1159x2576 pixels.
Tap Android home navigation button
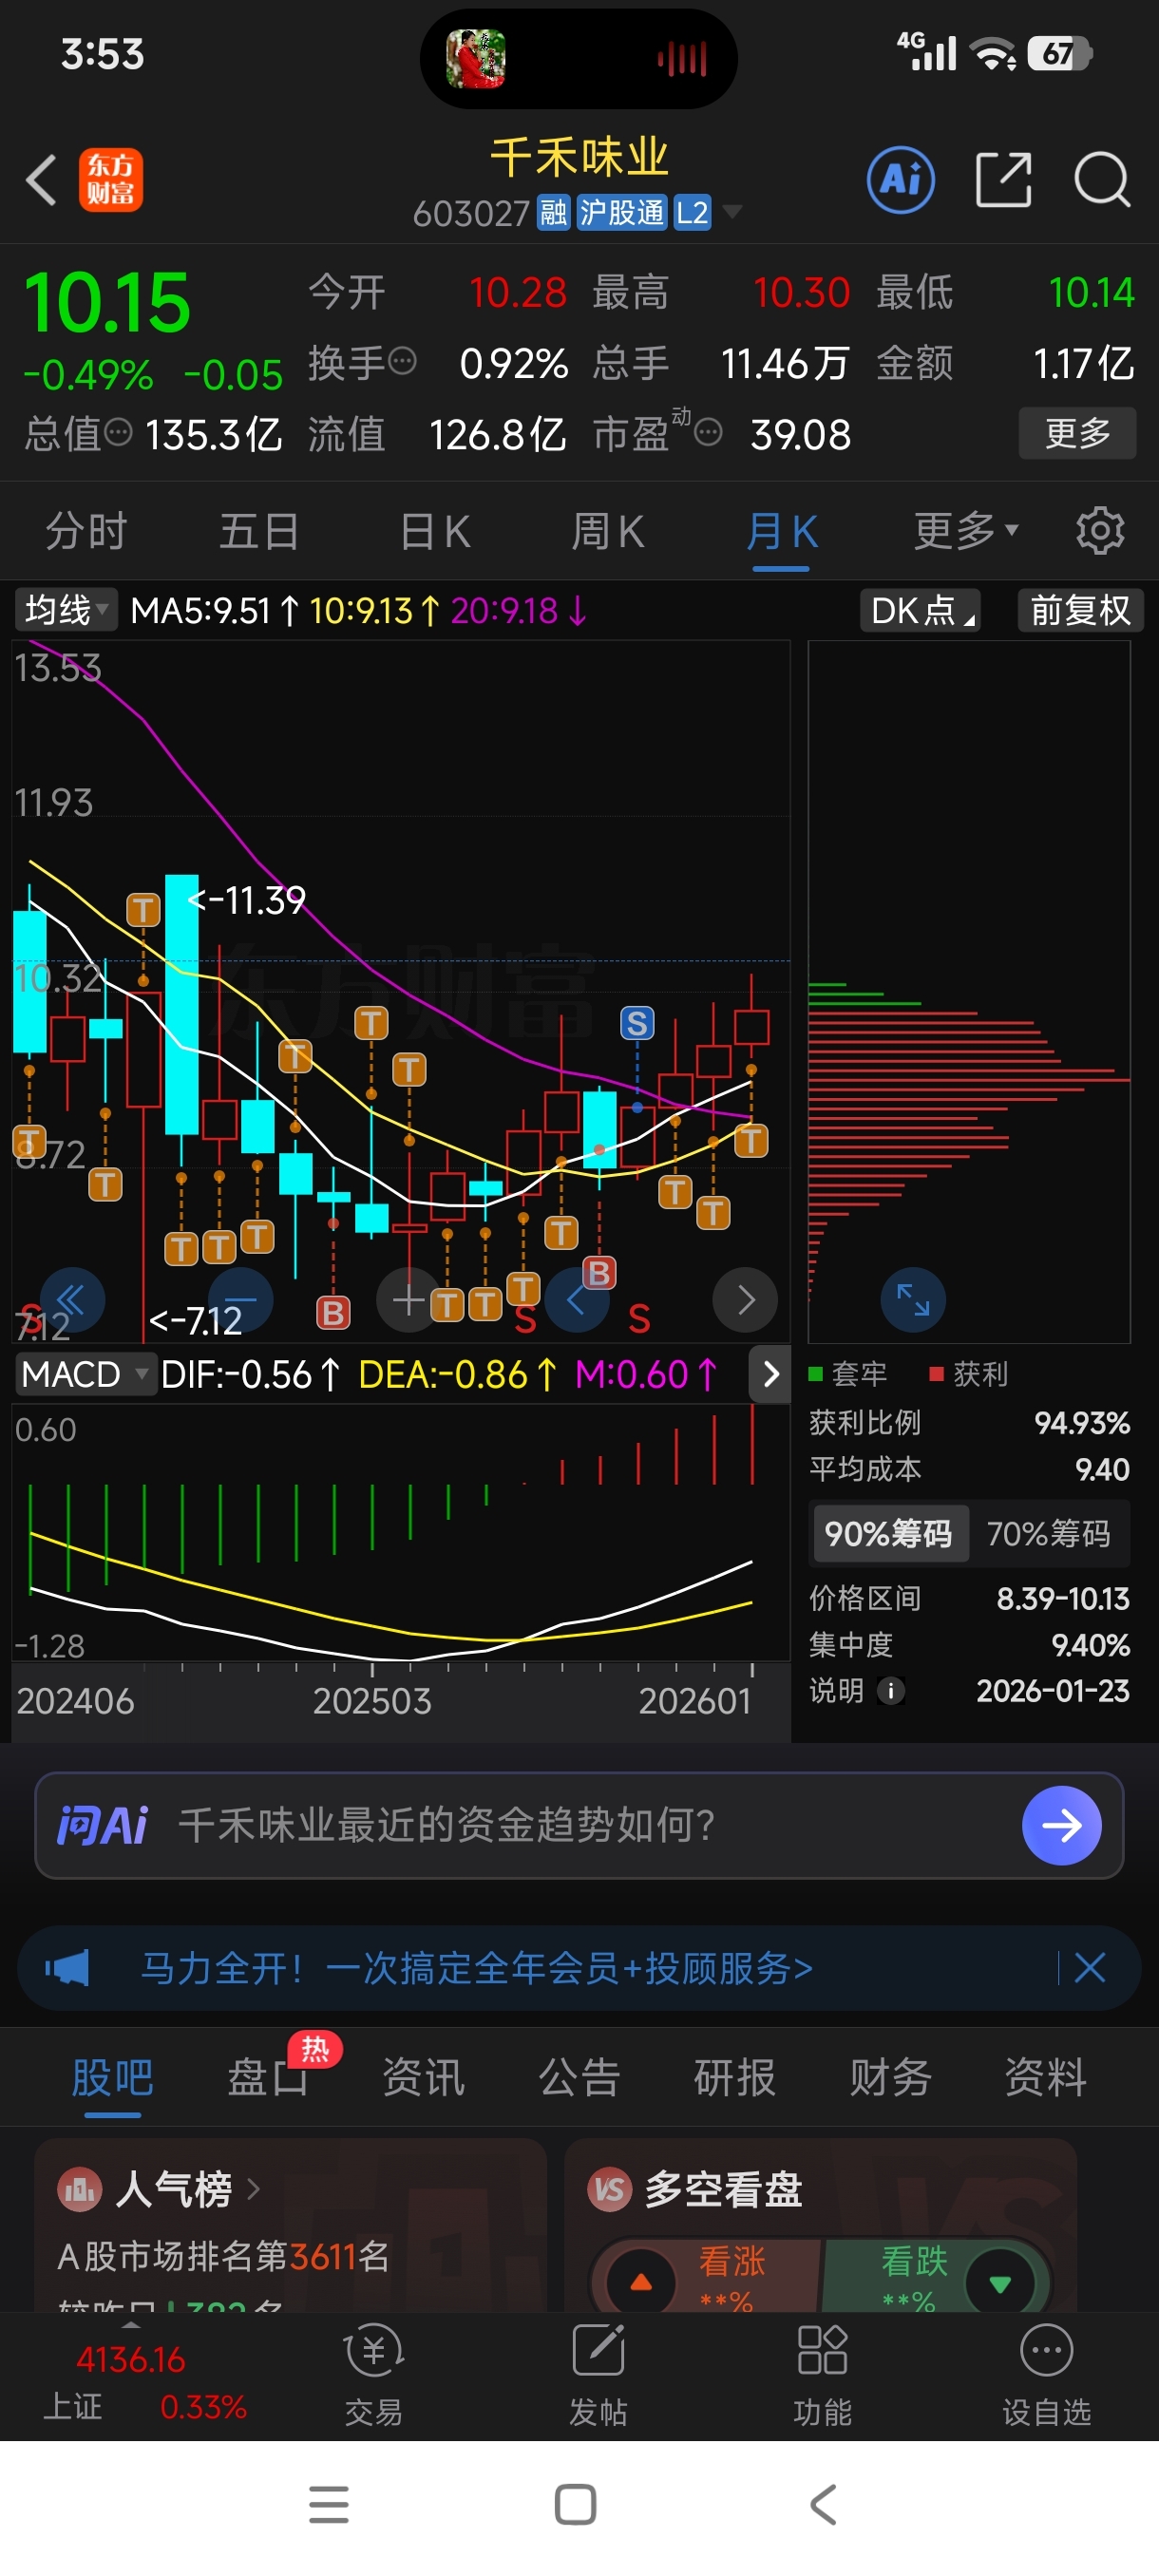[x=576, y=2504]
